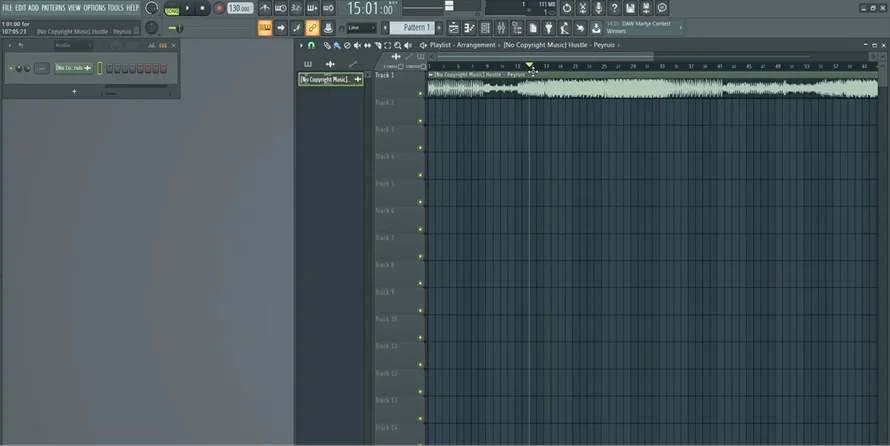The image size is (890, 446).
Task: Select the playlist zoom magnifier tool
Action: point(398,46)
